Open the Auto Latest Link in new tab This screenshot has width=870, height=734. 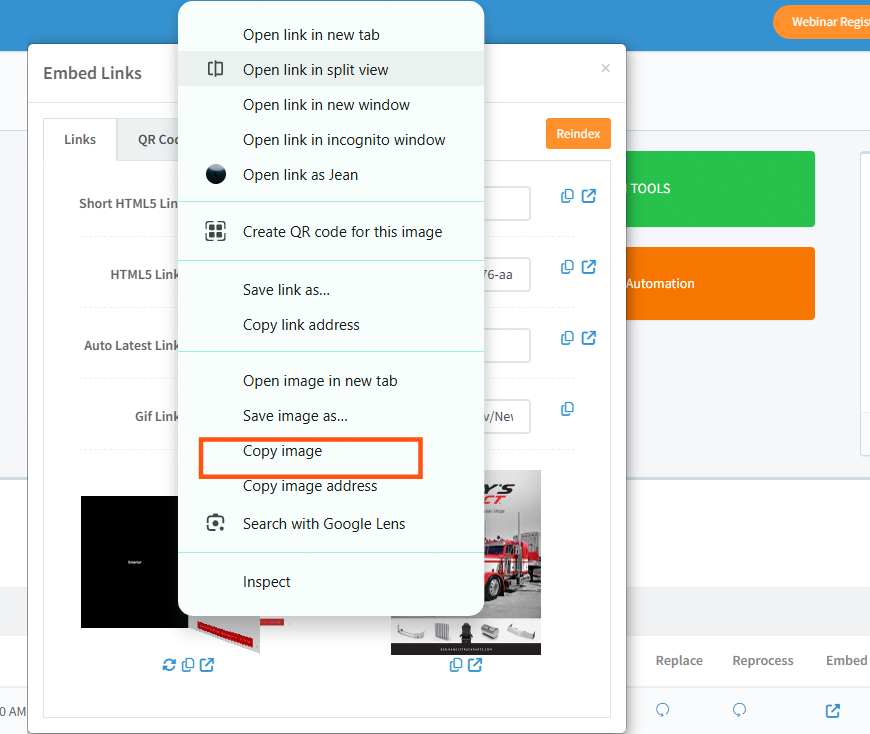point(589,338)
